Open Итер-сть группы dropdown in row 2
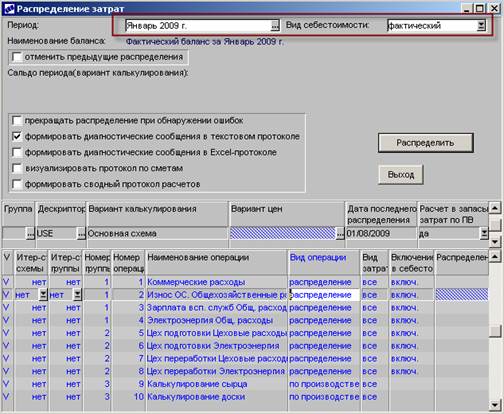This screenshot has width=504, height=414. pos(77,295)
